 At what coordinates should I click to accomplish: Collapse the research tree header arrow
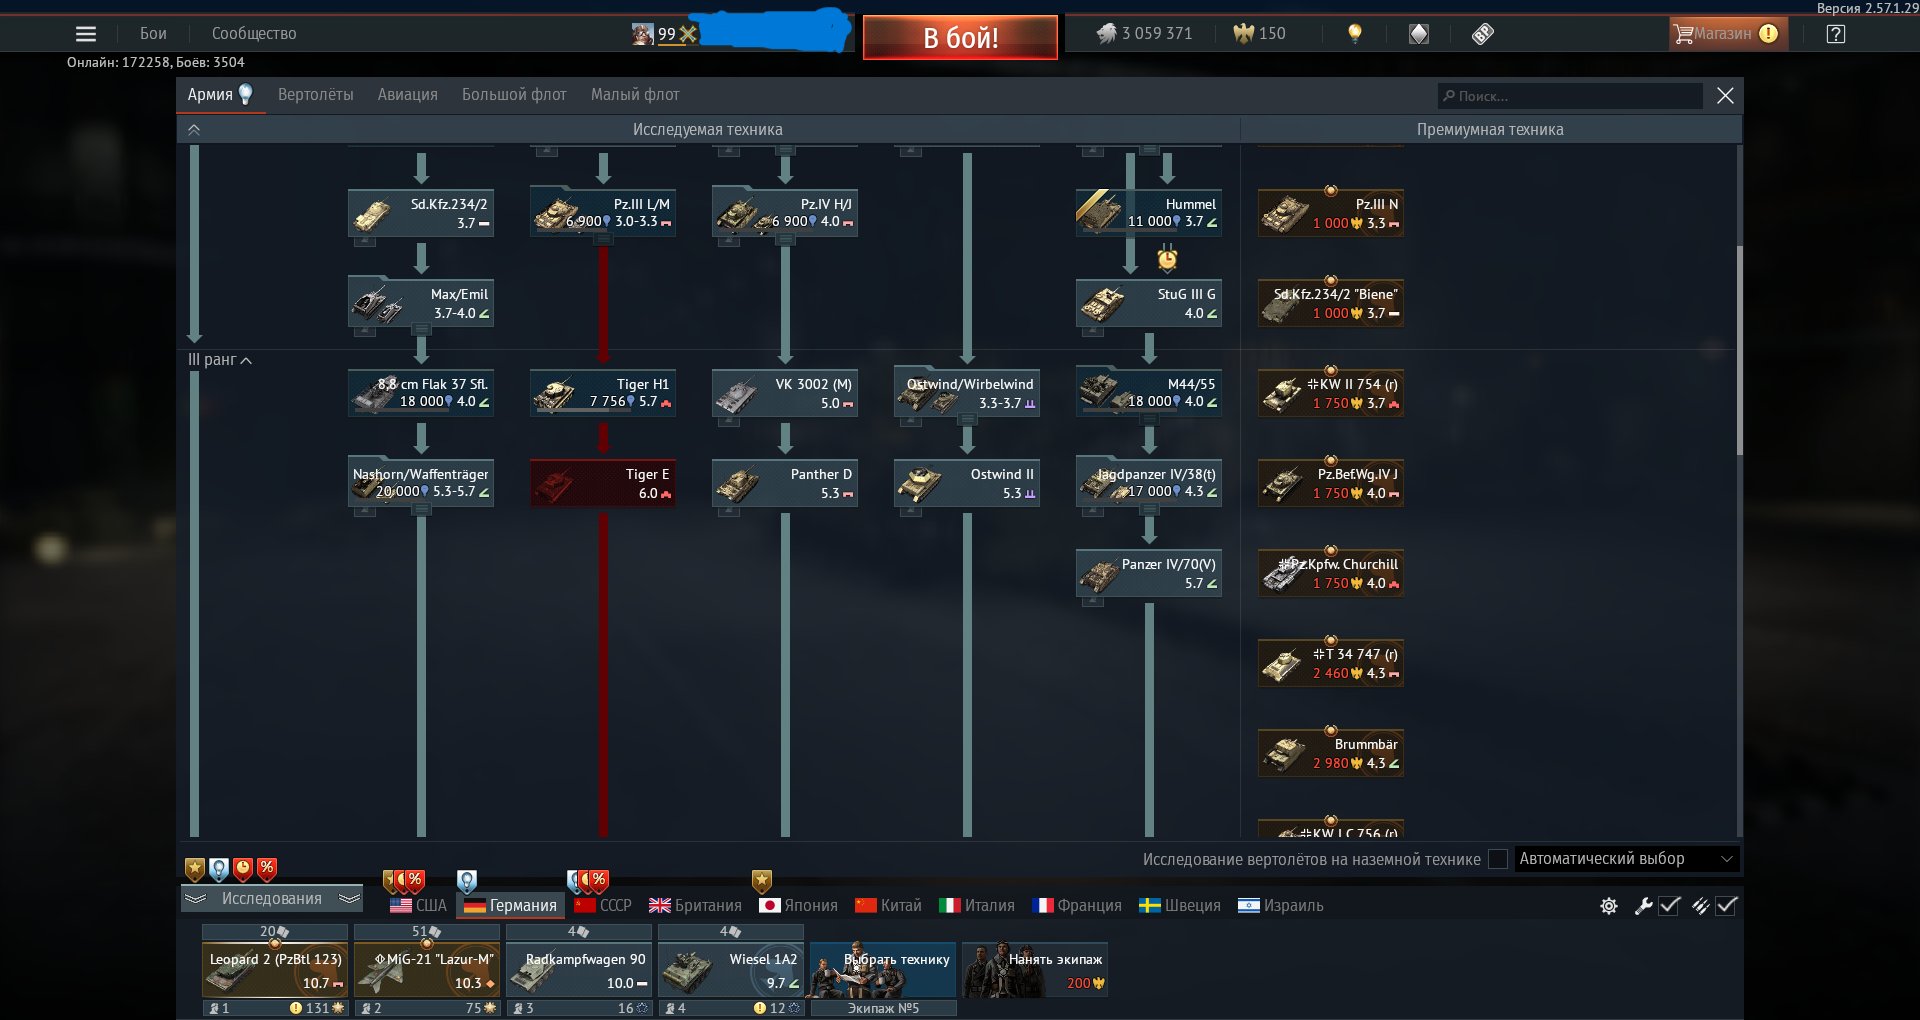[x=194, y=129]
